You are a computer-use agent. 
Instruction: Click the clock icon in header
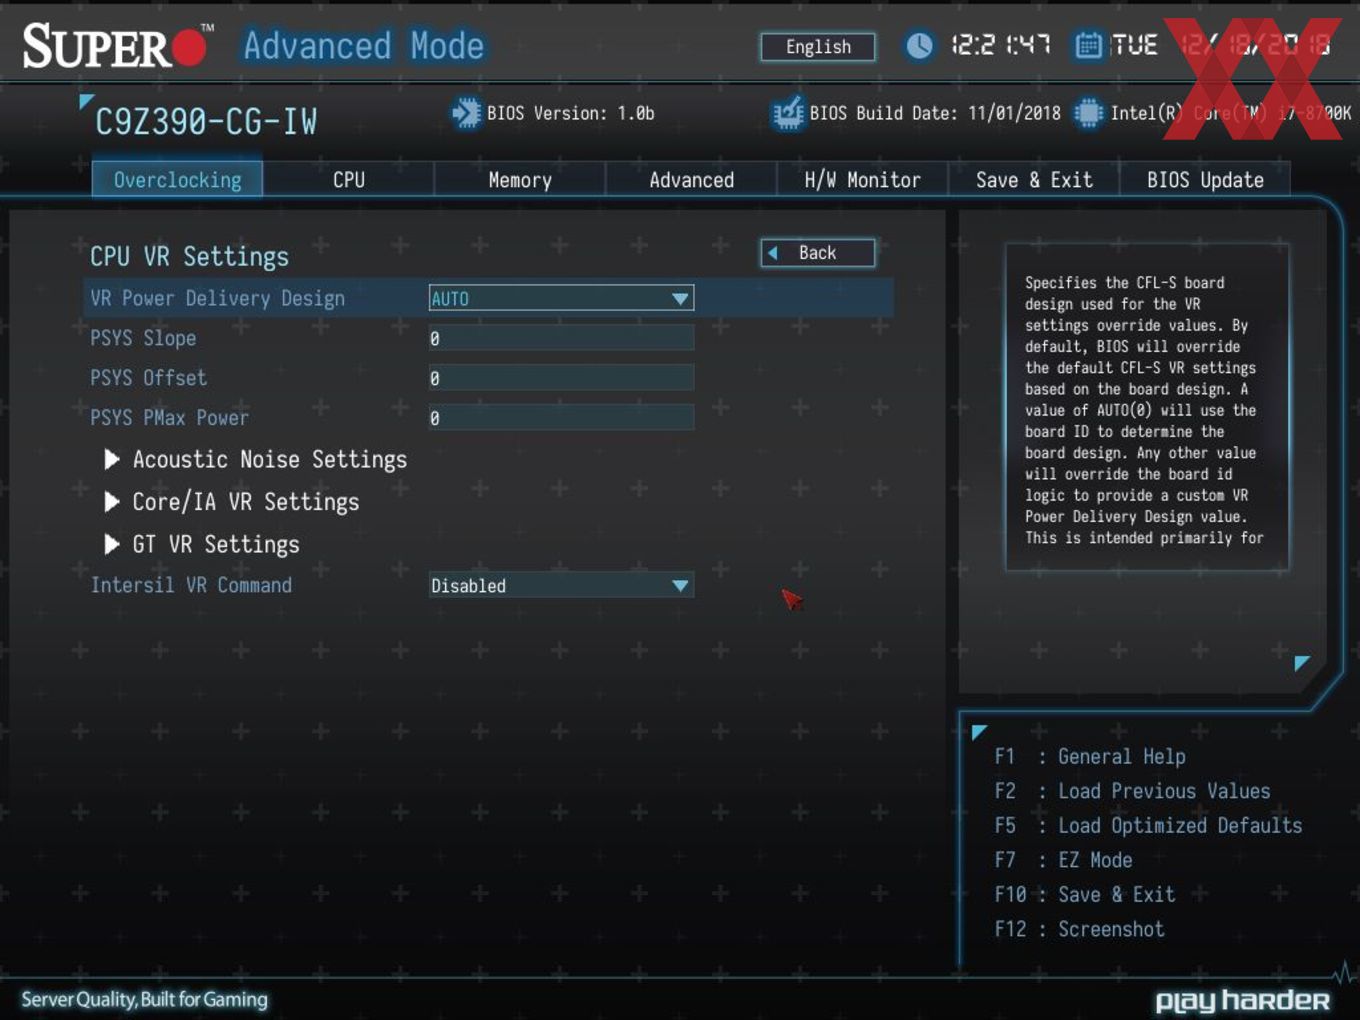tap(919, 46)
